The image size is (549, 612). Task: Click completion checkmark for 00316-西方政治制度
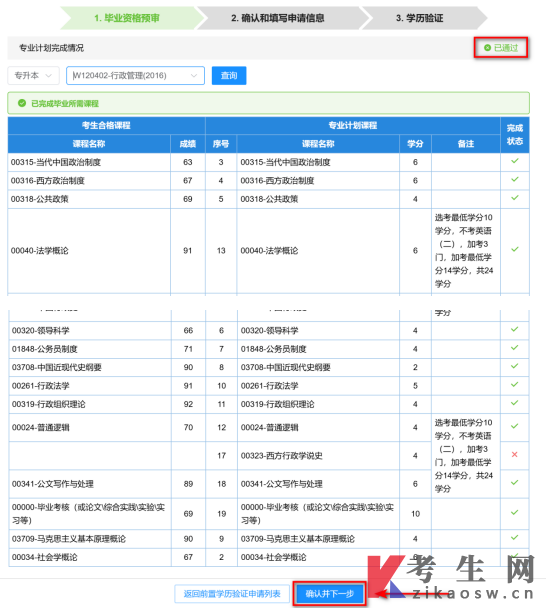(515, 179)
